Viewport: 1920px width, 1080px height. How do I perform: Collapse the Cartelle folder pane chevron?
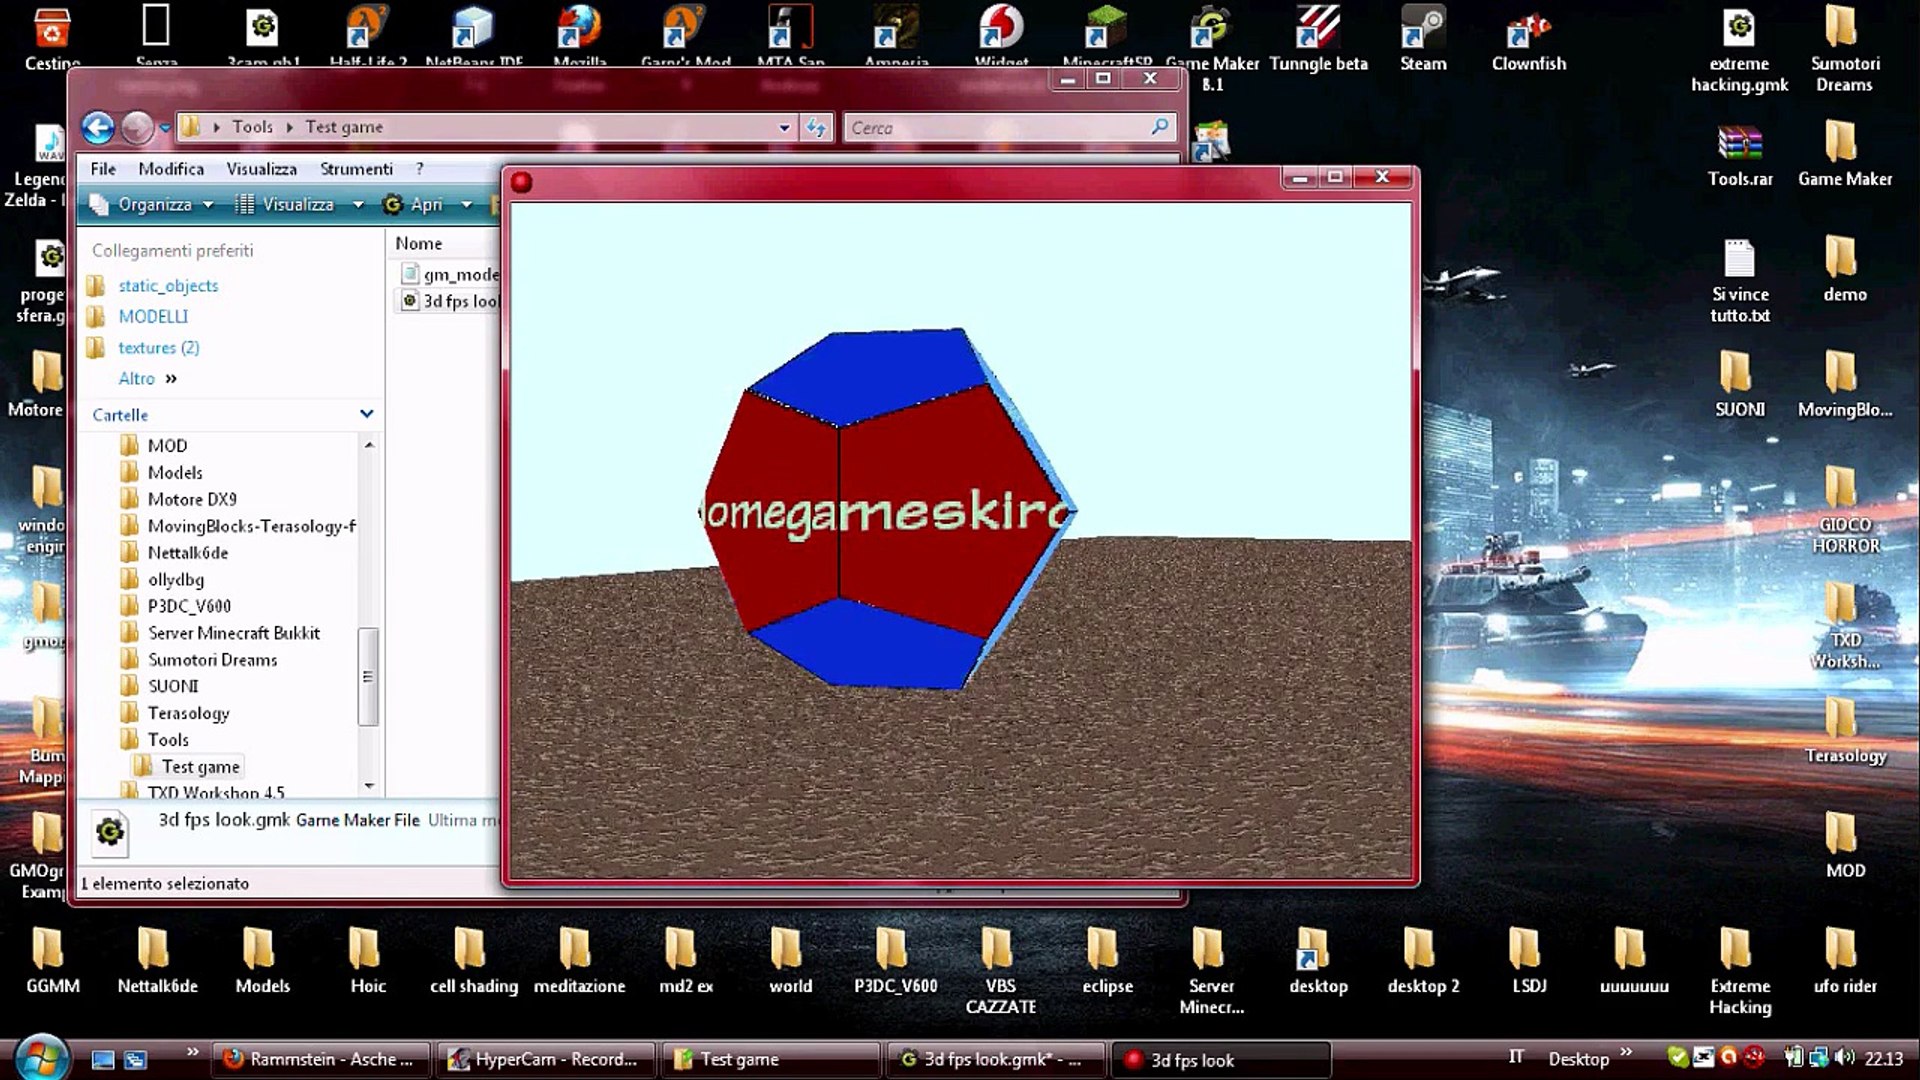[x=366, y=414]
